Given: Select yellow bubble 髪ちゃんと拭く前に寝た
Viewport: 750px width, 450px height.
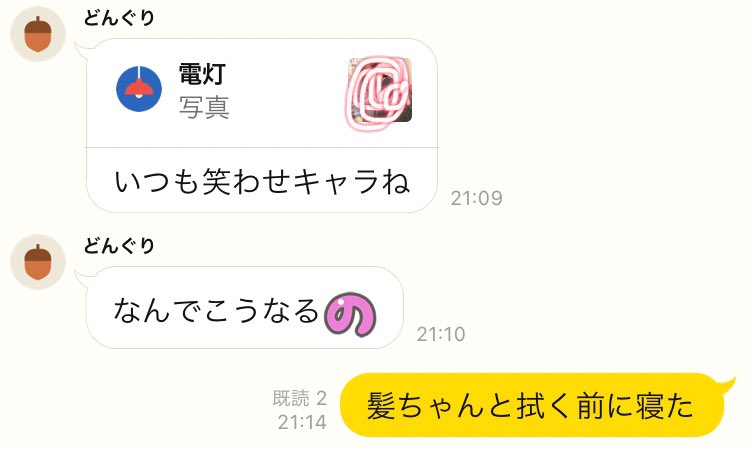Looking at the screenshot, I should click(x=532, y=405).
